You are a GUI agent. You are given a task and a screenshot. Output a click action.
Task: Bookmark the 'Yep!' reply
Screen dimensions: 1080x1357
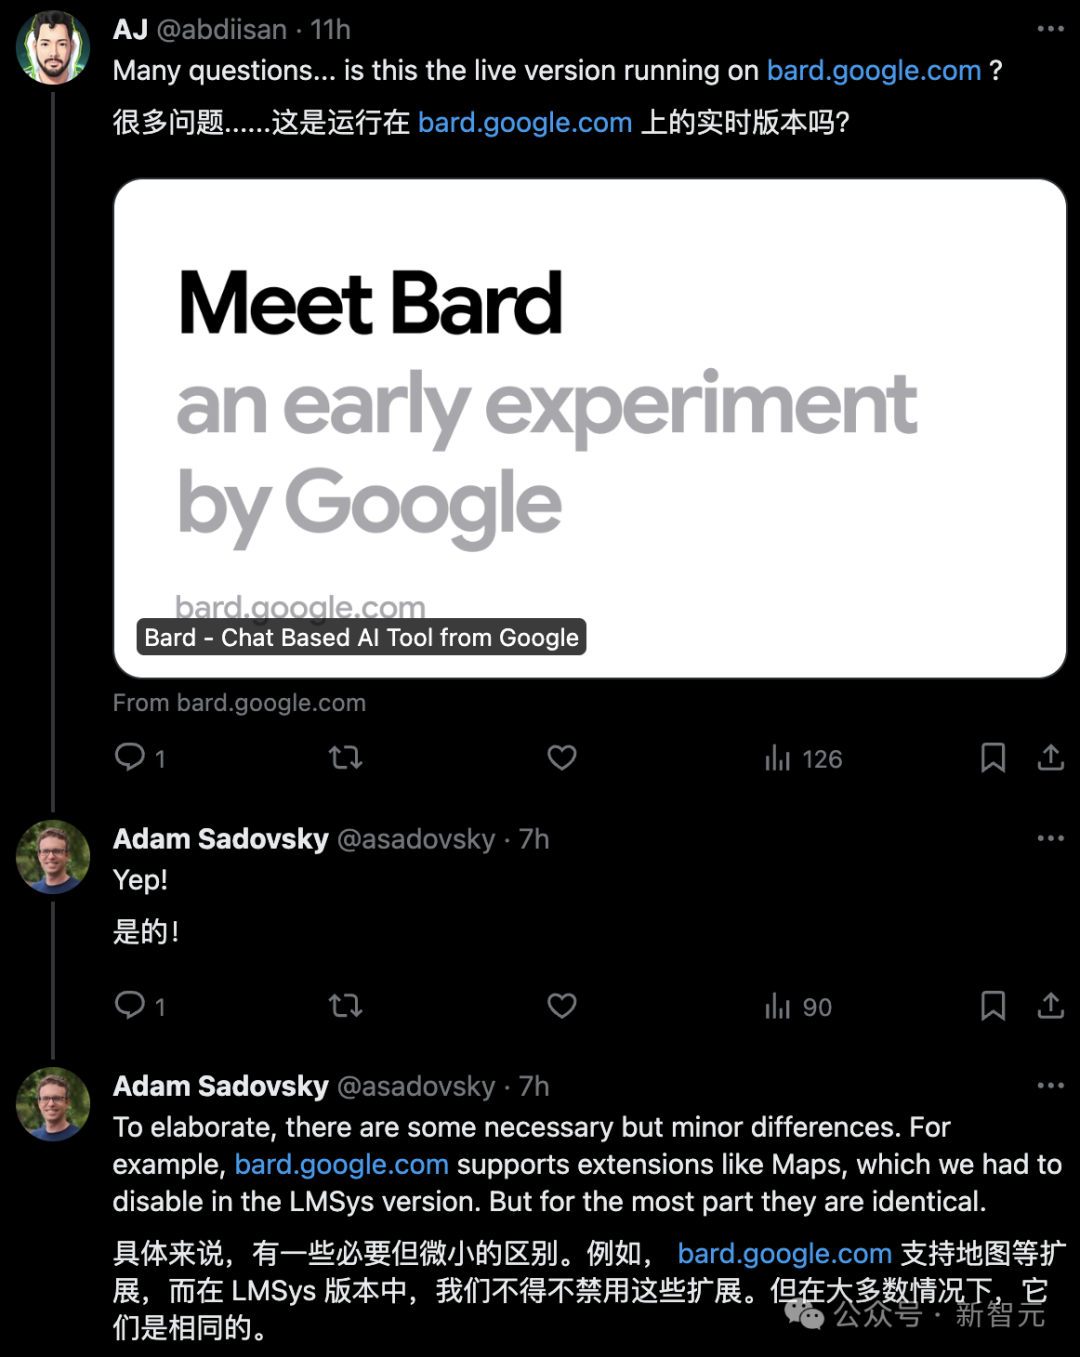tap(992, 1005)
